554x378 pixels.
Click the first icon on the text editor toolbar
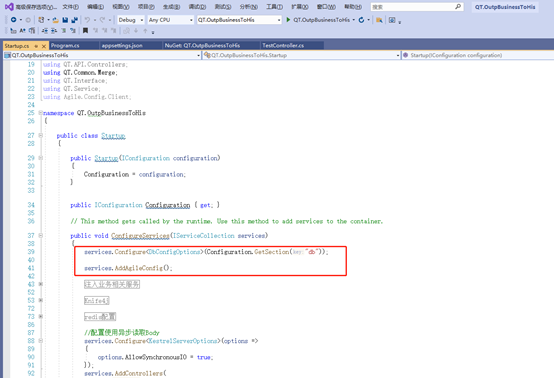13,31
